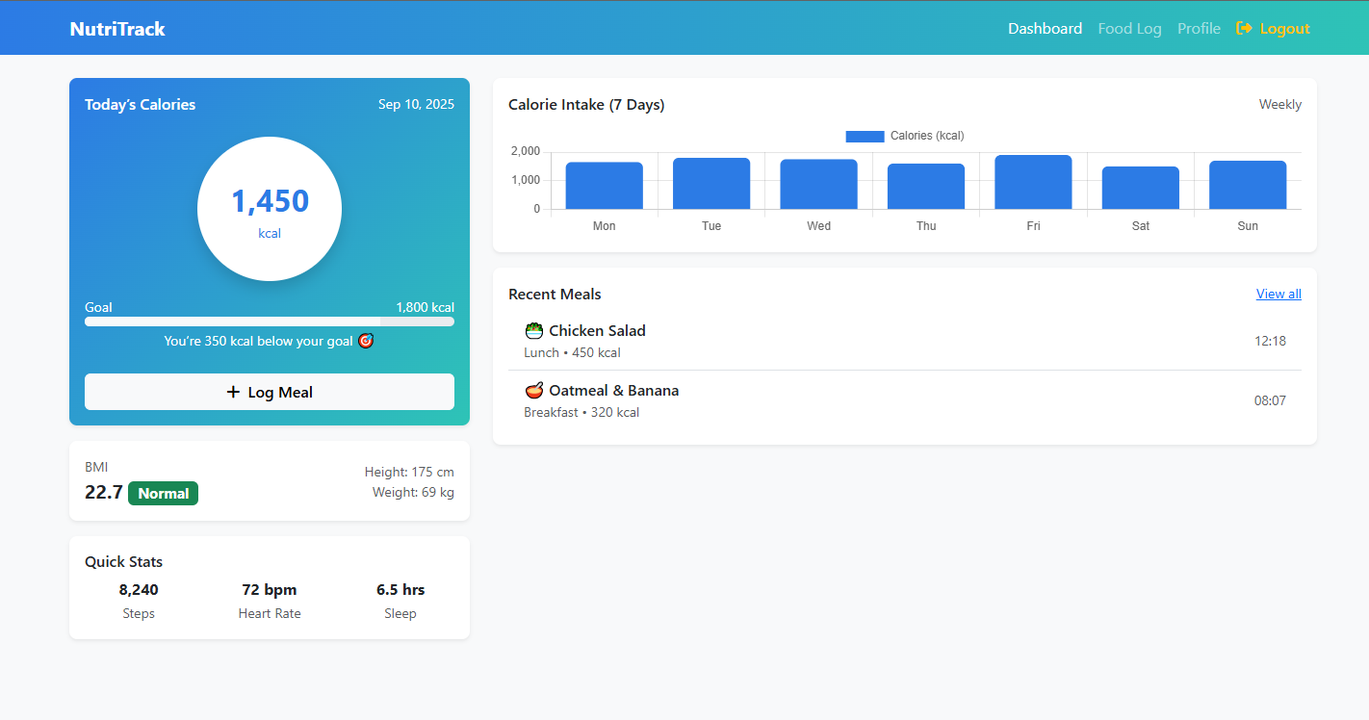
Task: Click the Height: 175 cm text
Action: point(409,472)
